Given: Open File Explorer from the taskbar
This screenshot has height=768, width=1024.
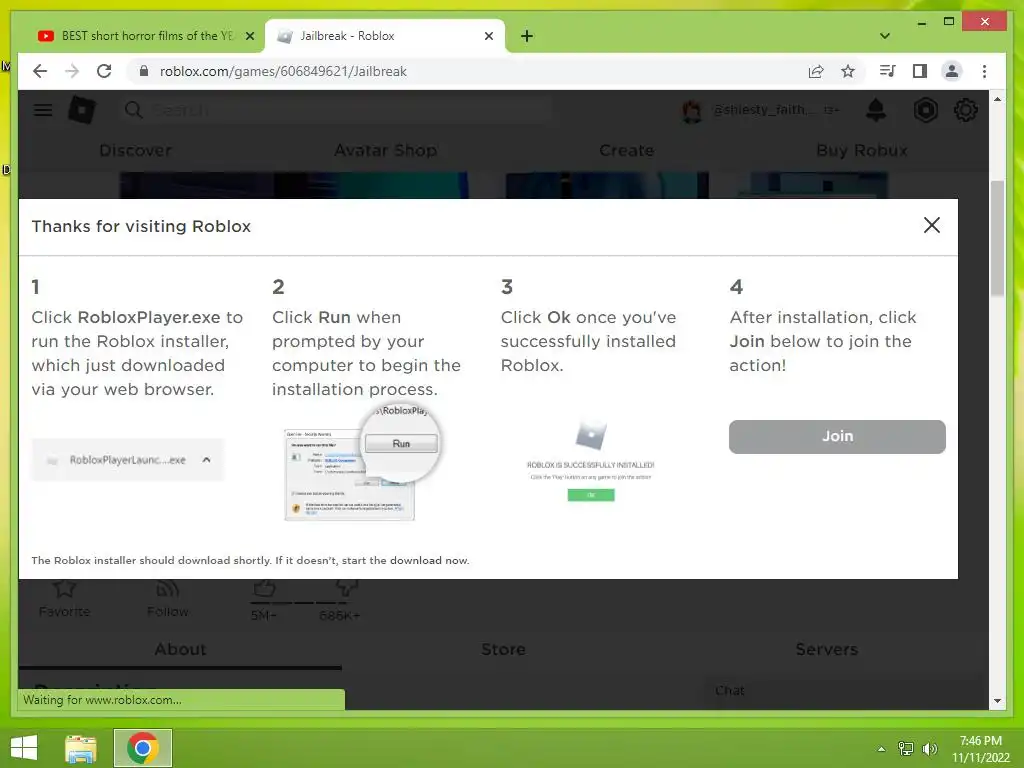Looking at the screenshot, I should (81, 748).
